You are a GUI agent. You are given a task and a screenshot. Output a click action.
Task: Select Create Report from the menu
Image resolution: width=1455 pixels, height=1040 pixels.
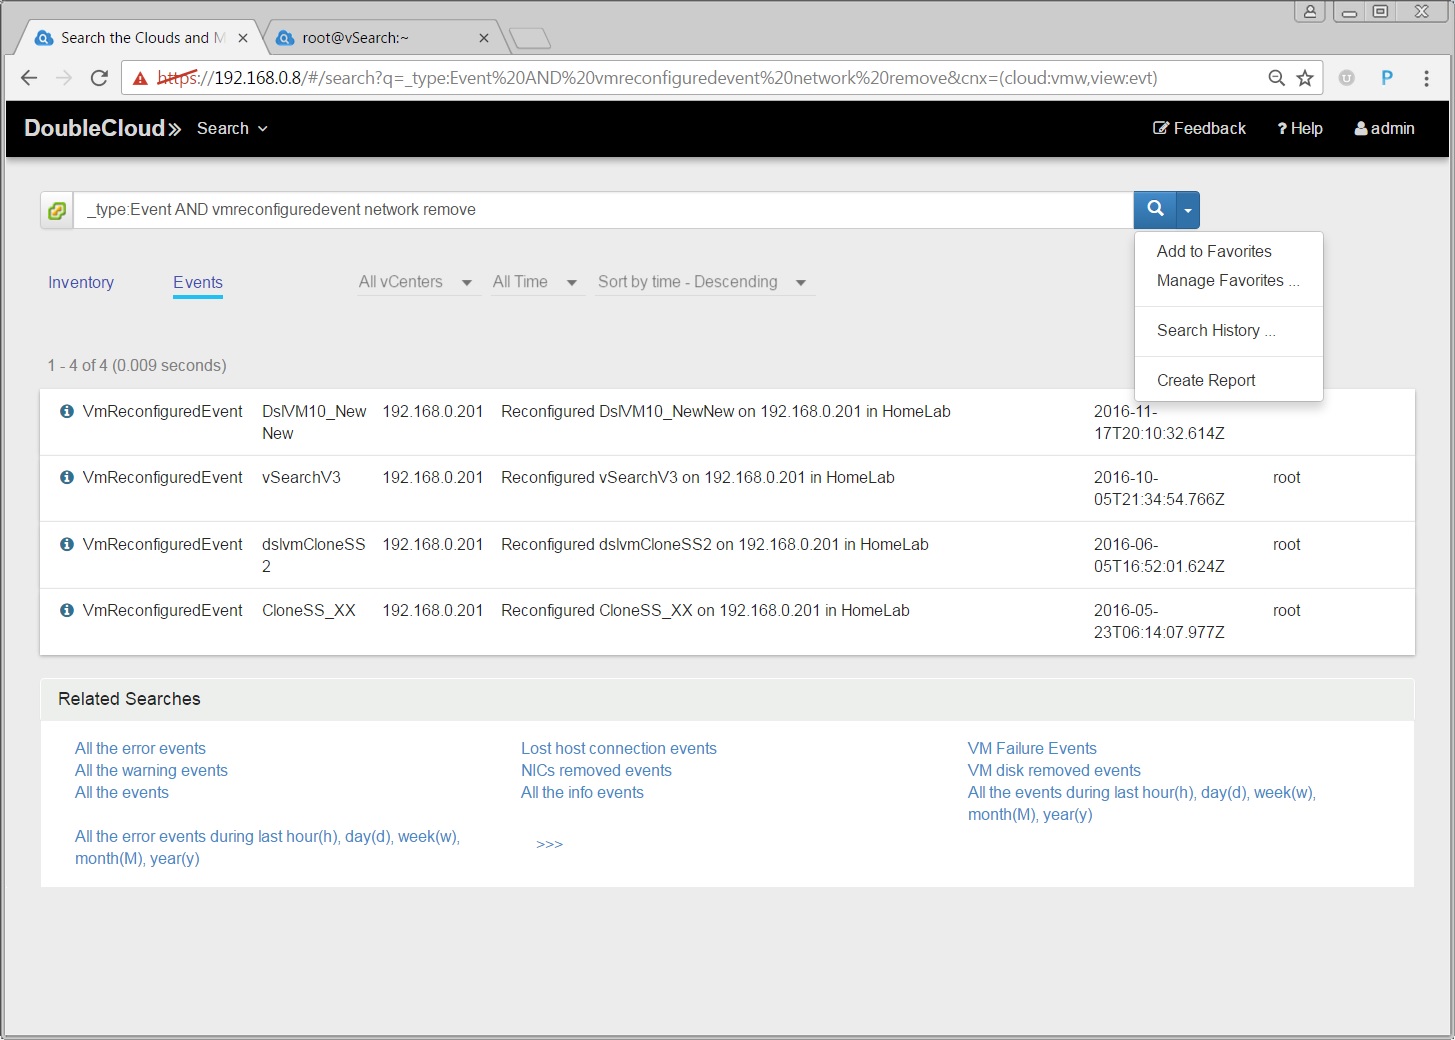tap(1206, 380)
